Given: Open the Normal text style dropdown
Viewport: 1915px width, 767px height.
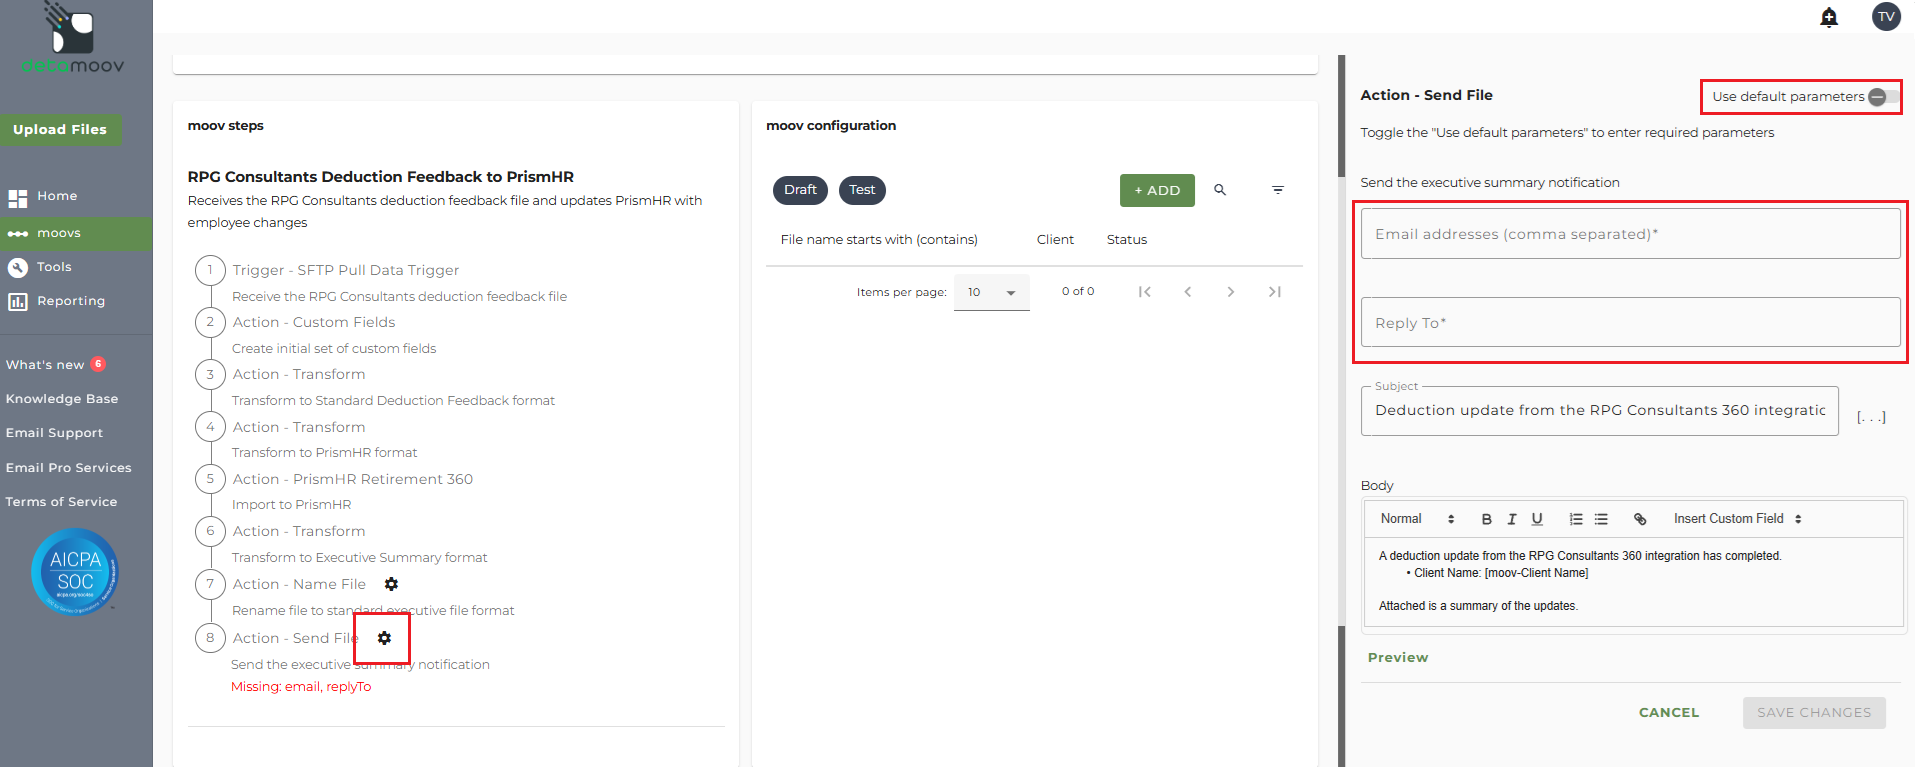Looking at the screenshot, I should [x=1417, y=519].
